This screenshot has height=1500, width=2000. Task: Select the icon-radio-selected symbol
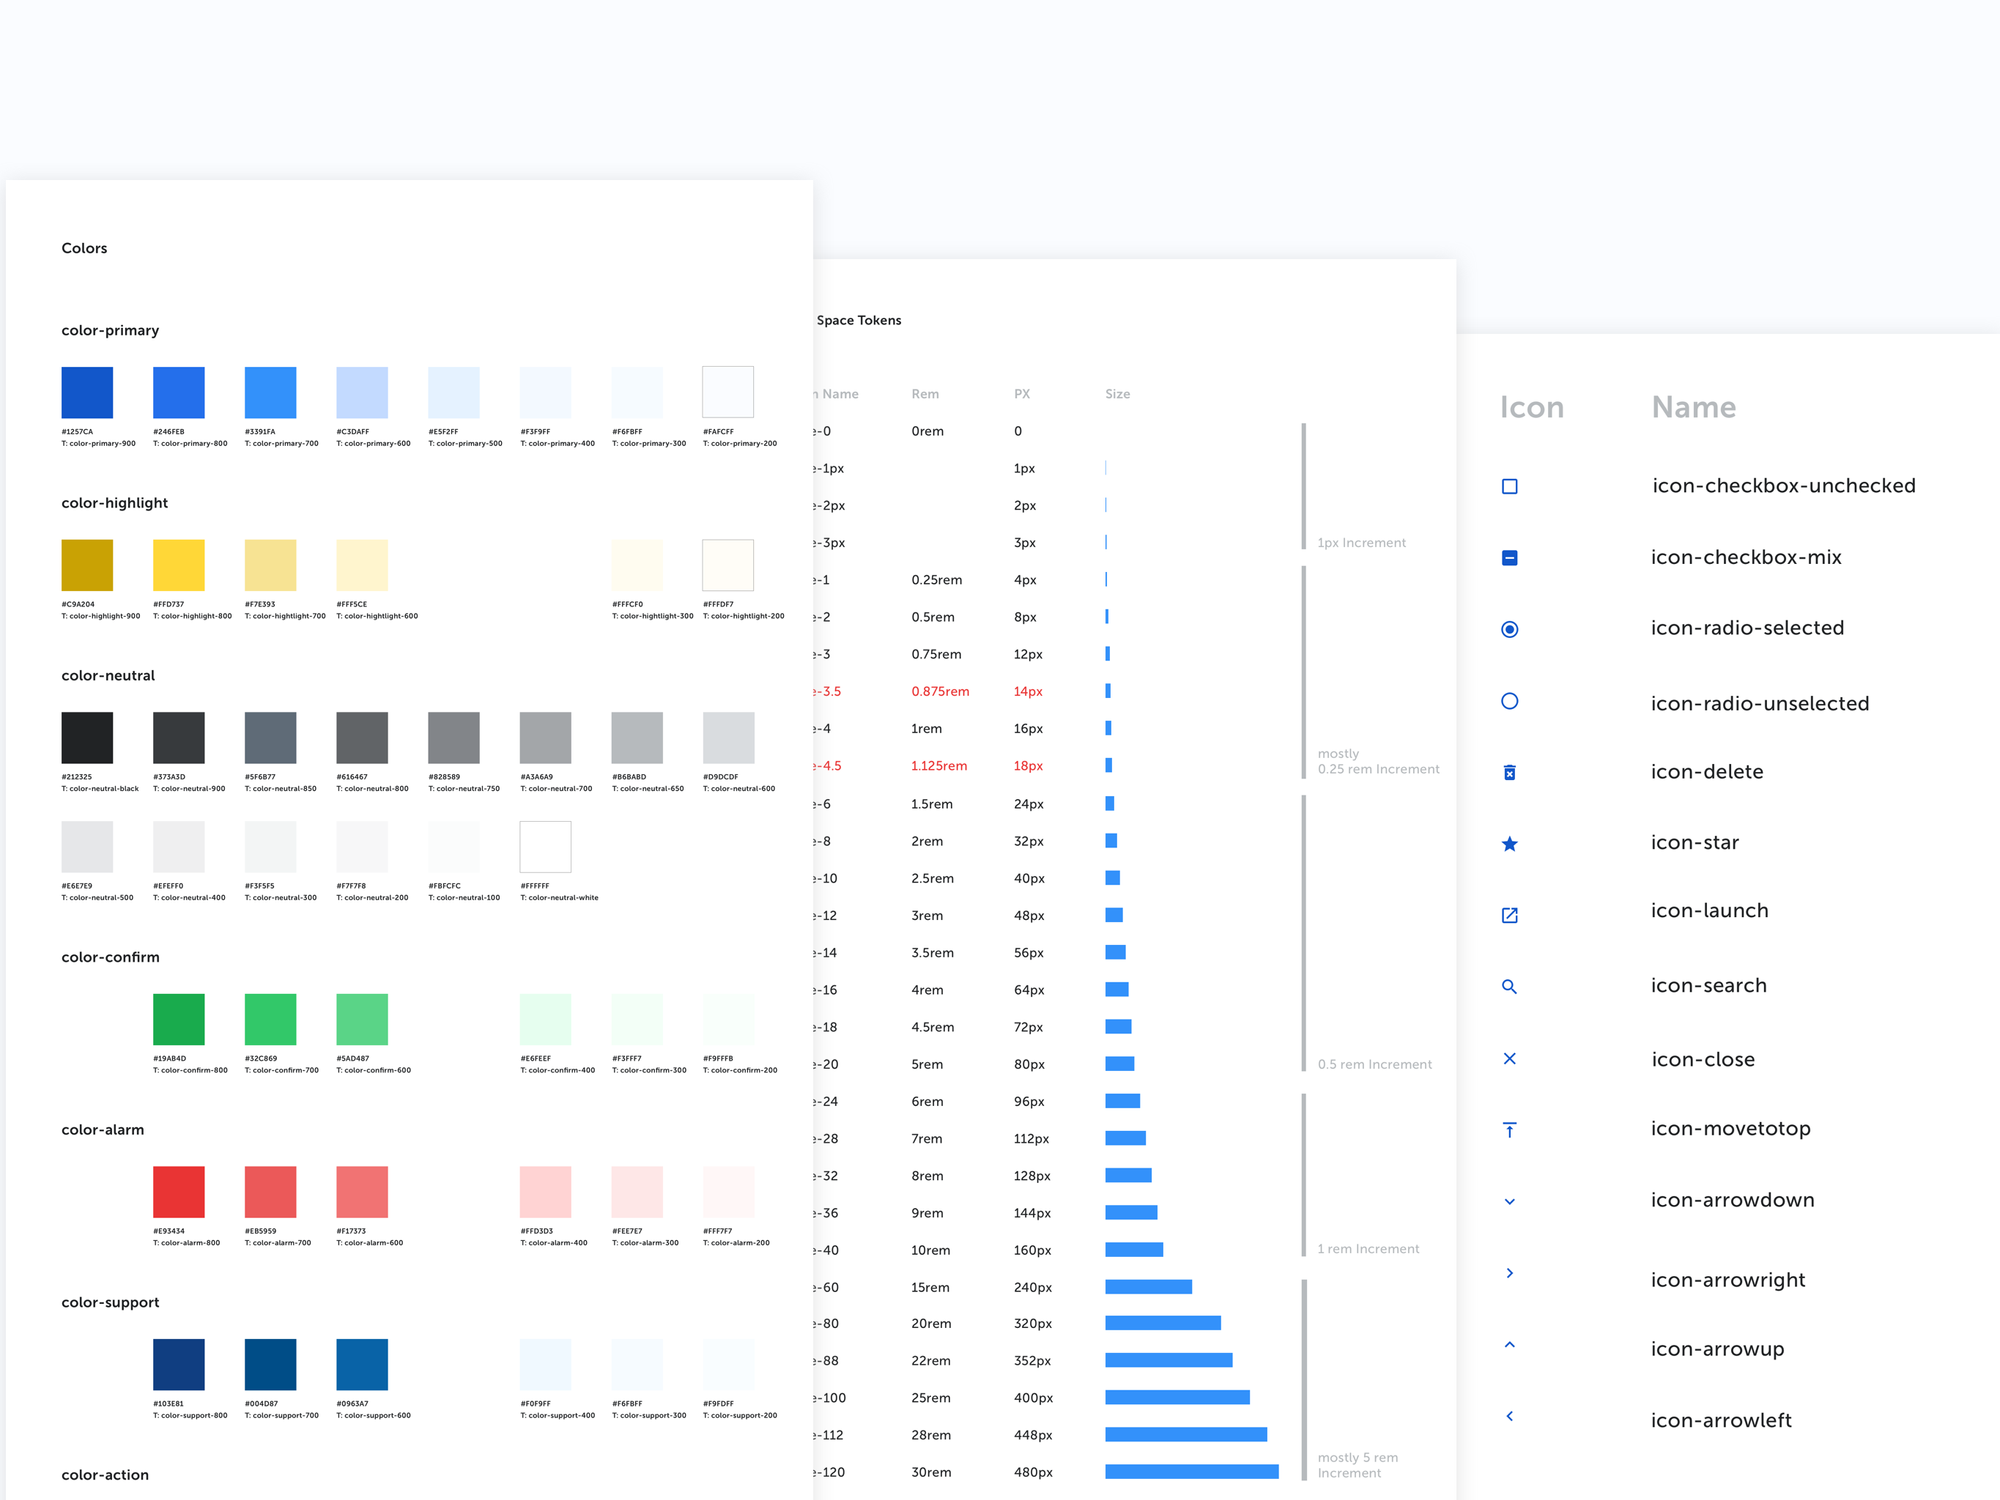coord(1509,629)
